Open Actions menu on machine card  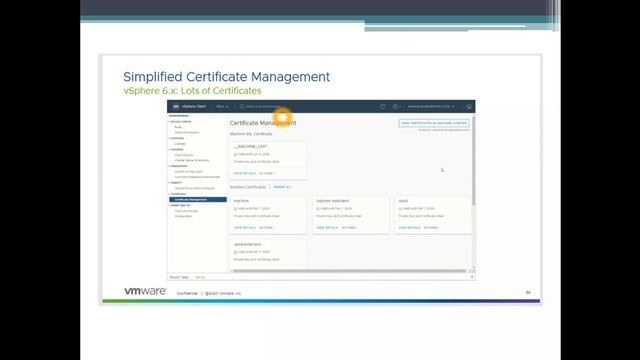pyautogui.click(x=267, y=228)
